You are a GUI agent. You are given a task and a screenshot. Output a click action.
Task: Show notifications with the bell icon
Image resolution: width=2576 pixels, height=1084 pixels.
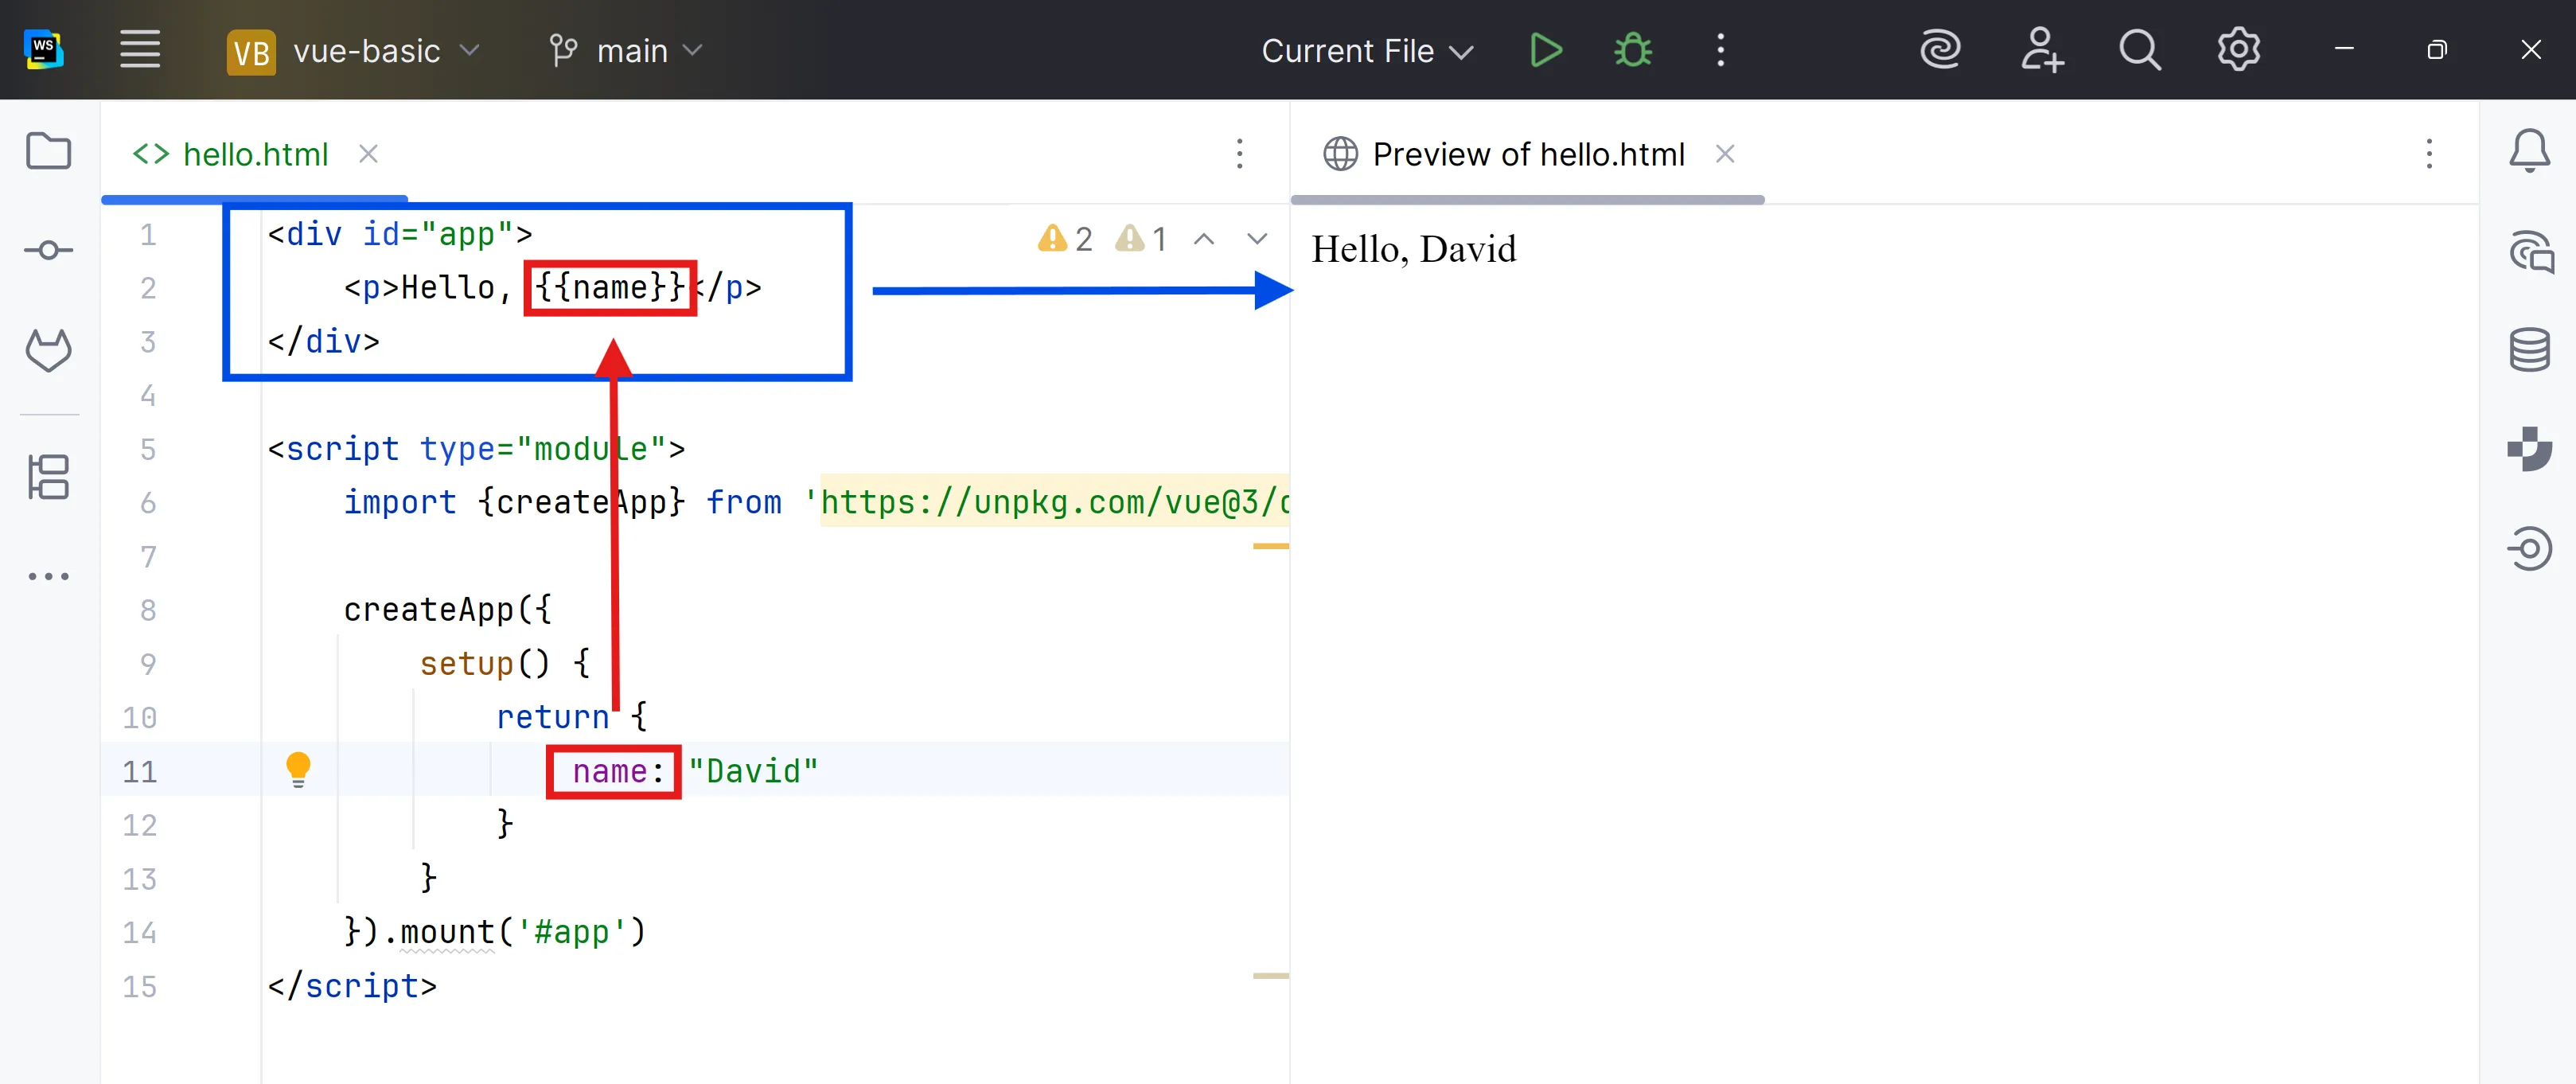coord(2528,152)
